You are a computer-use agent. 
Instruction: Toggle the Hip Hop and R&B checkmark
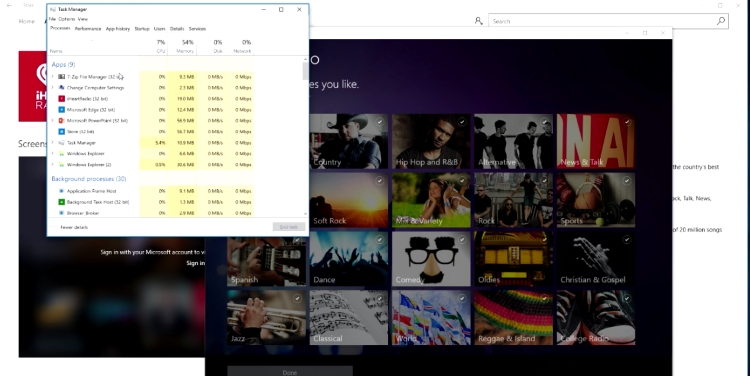tap(462, 122)
